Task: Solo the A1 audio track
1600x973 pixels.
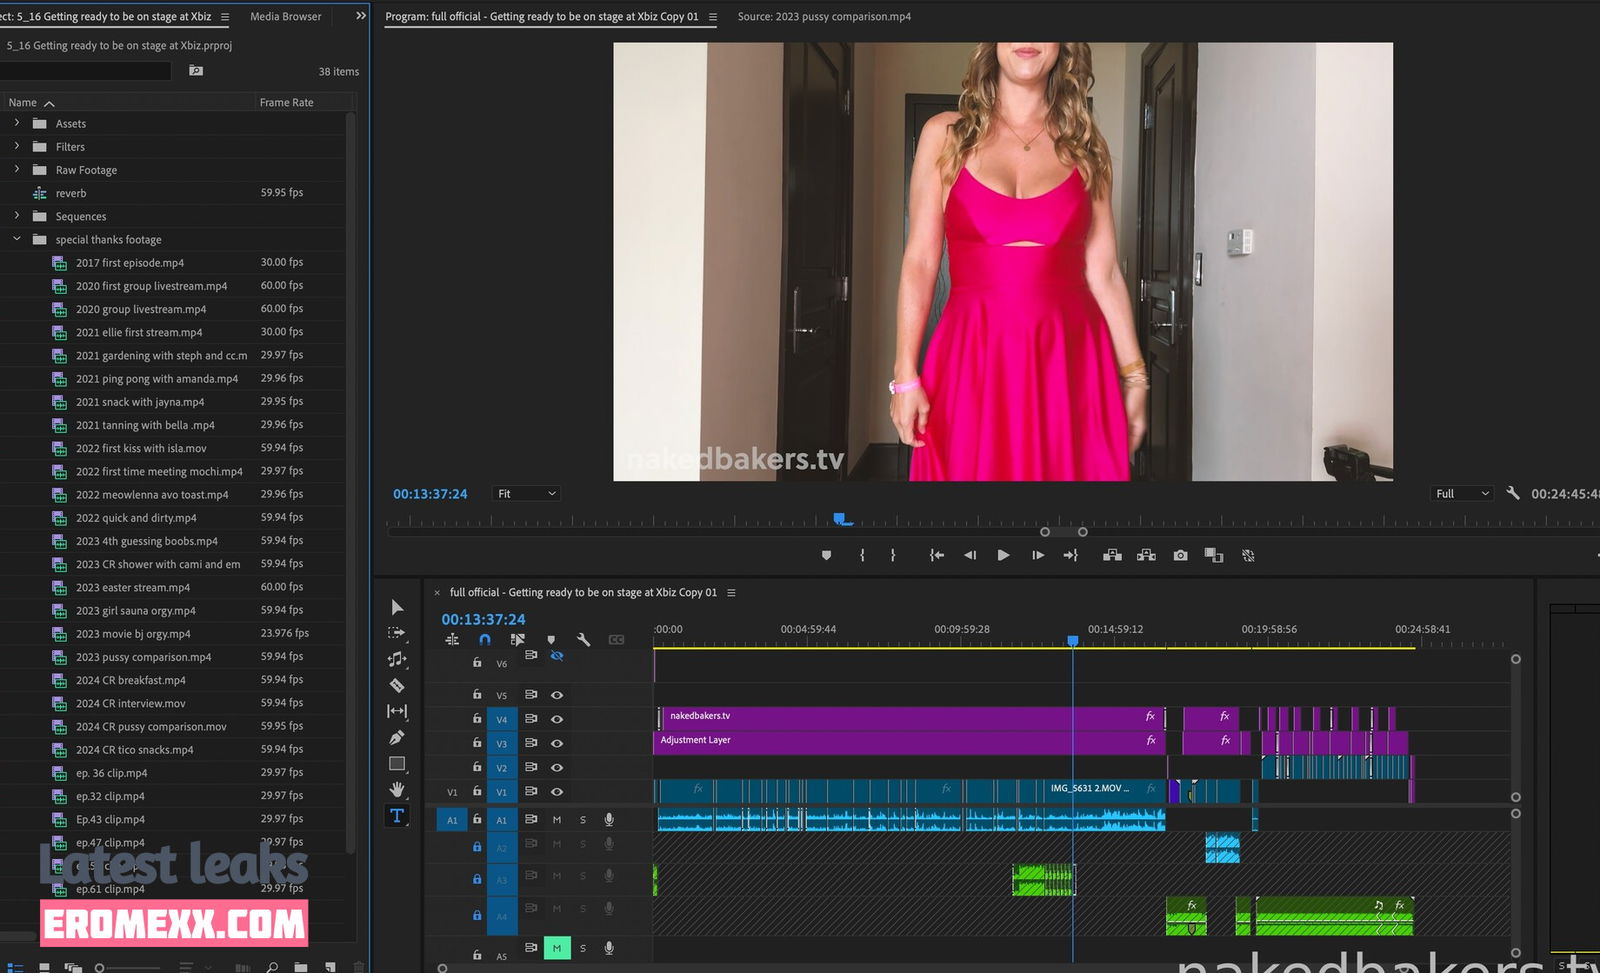Action: [x=583, y=819]
